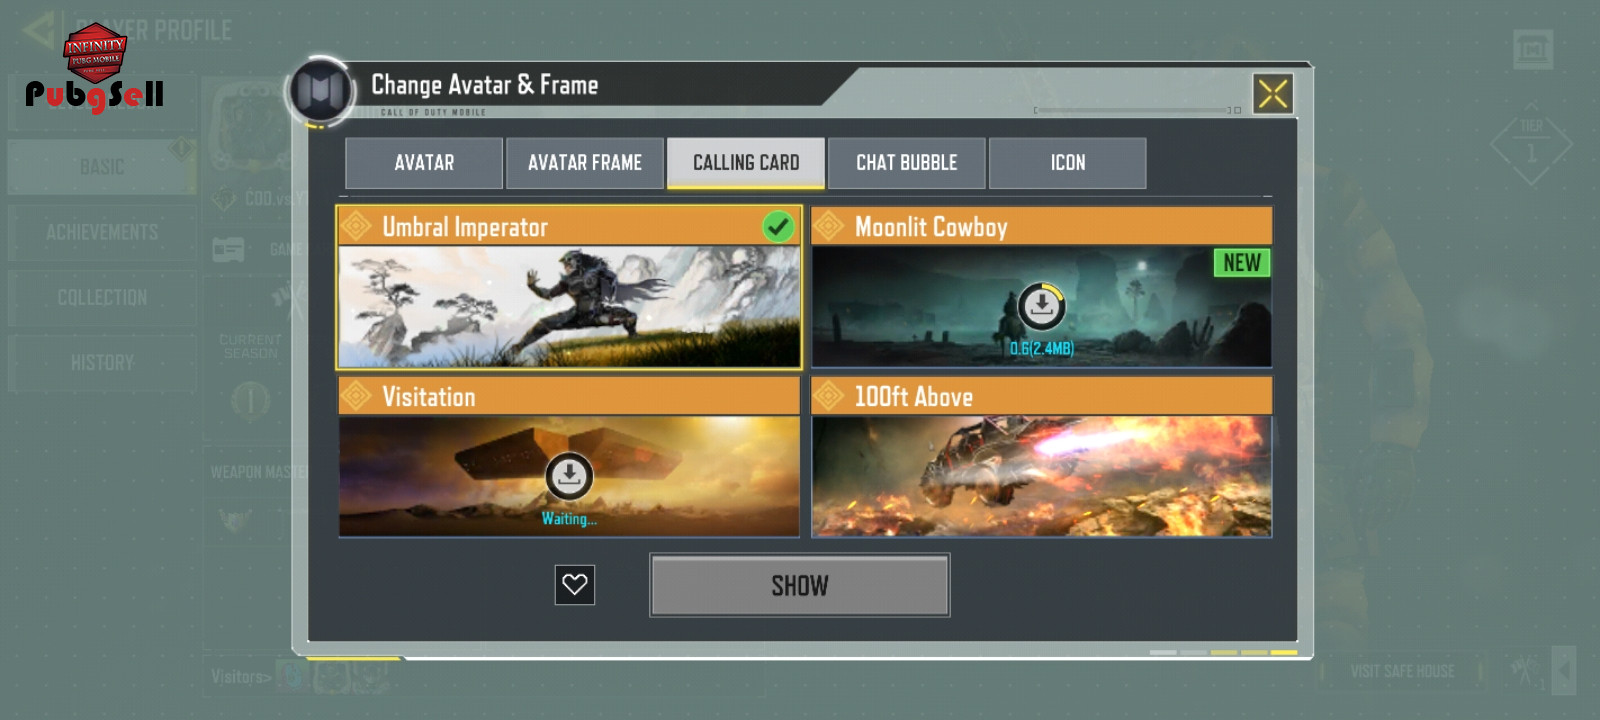
Task: Click the Show button
Action: coord(800,585)
